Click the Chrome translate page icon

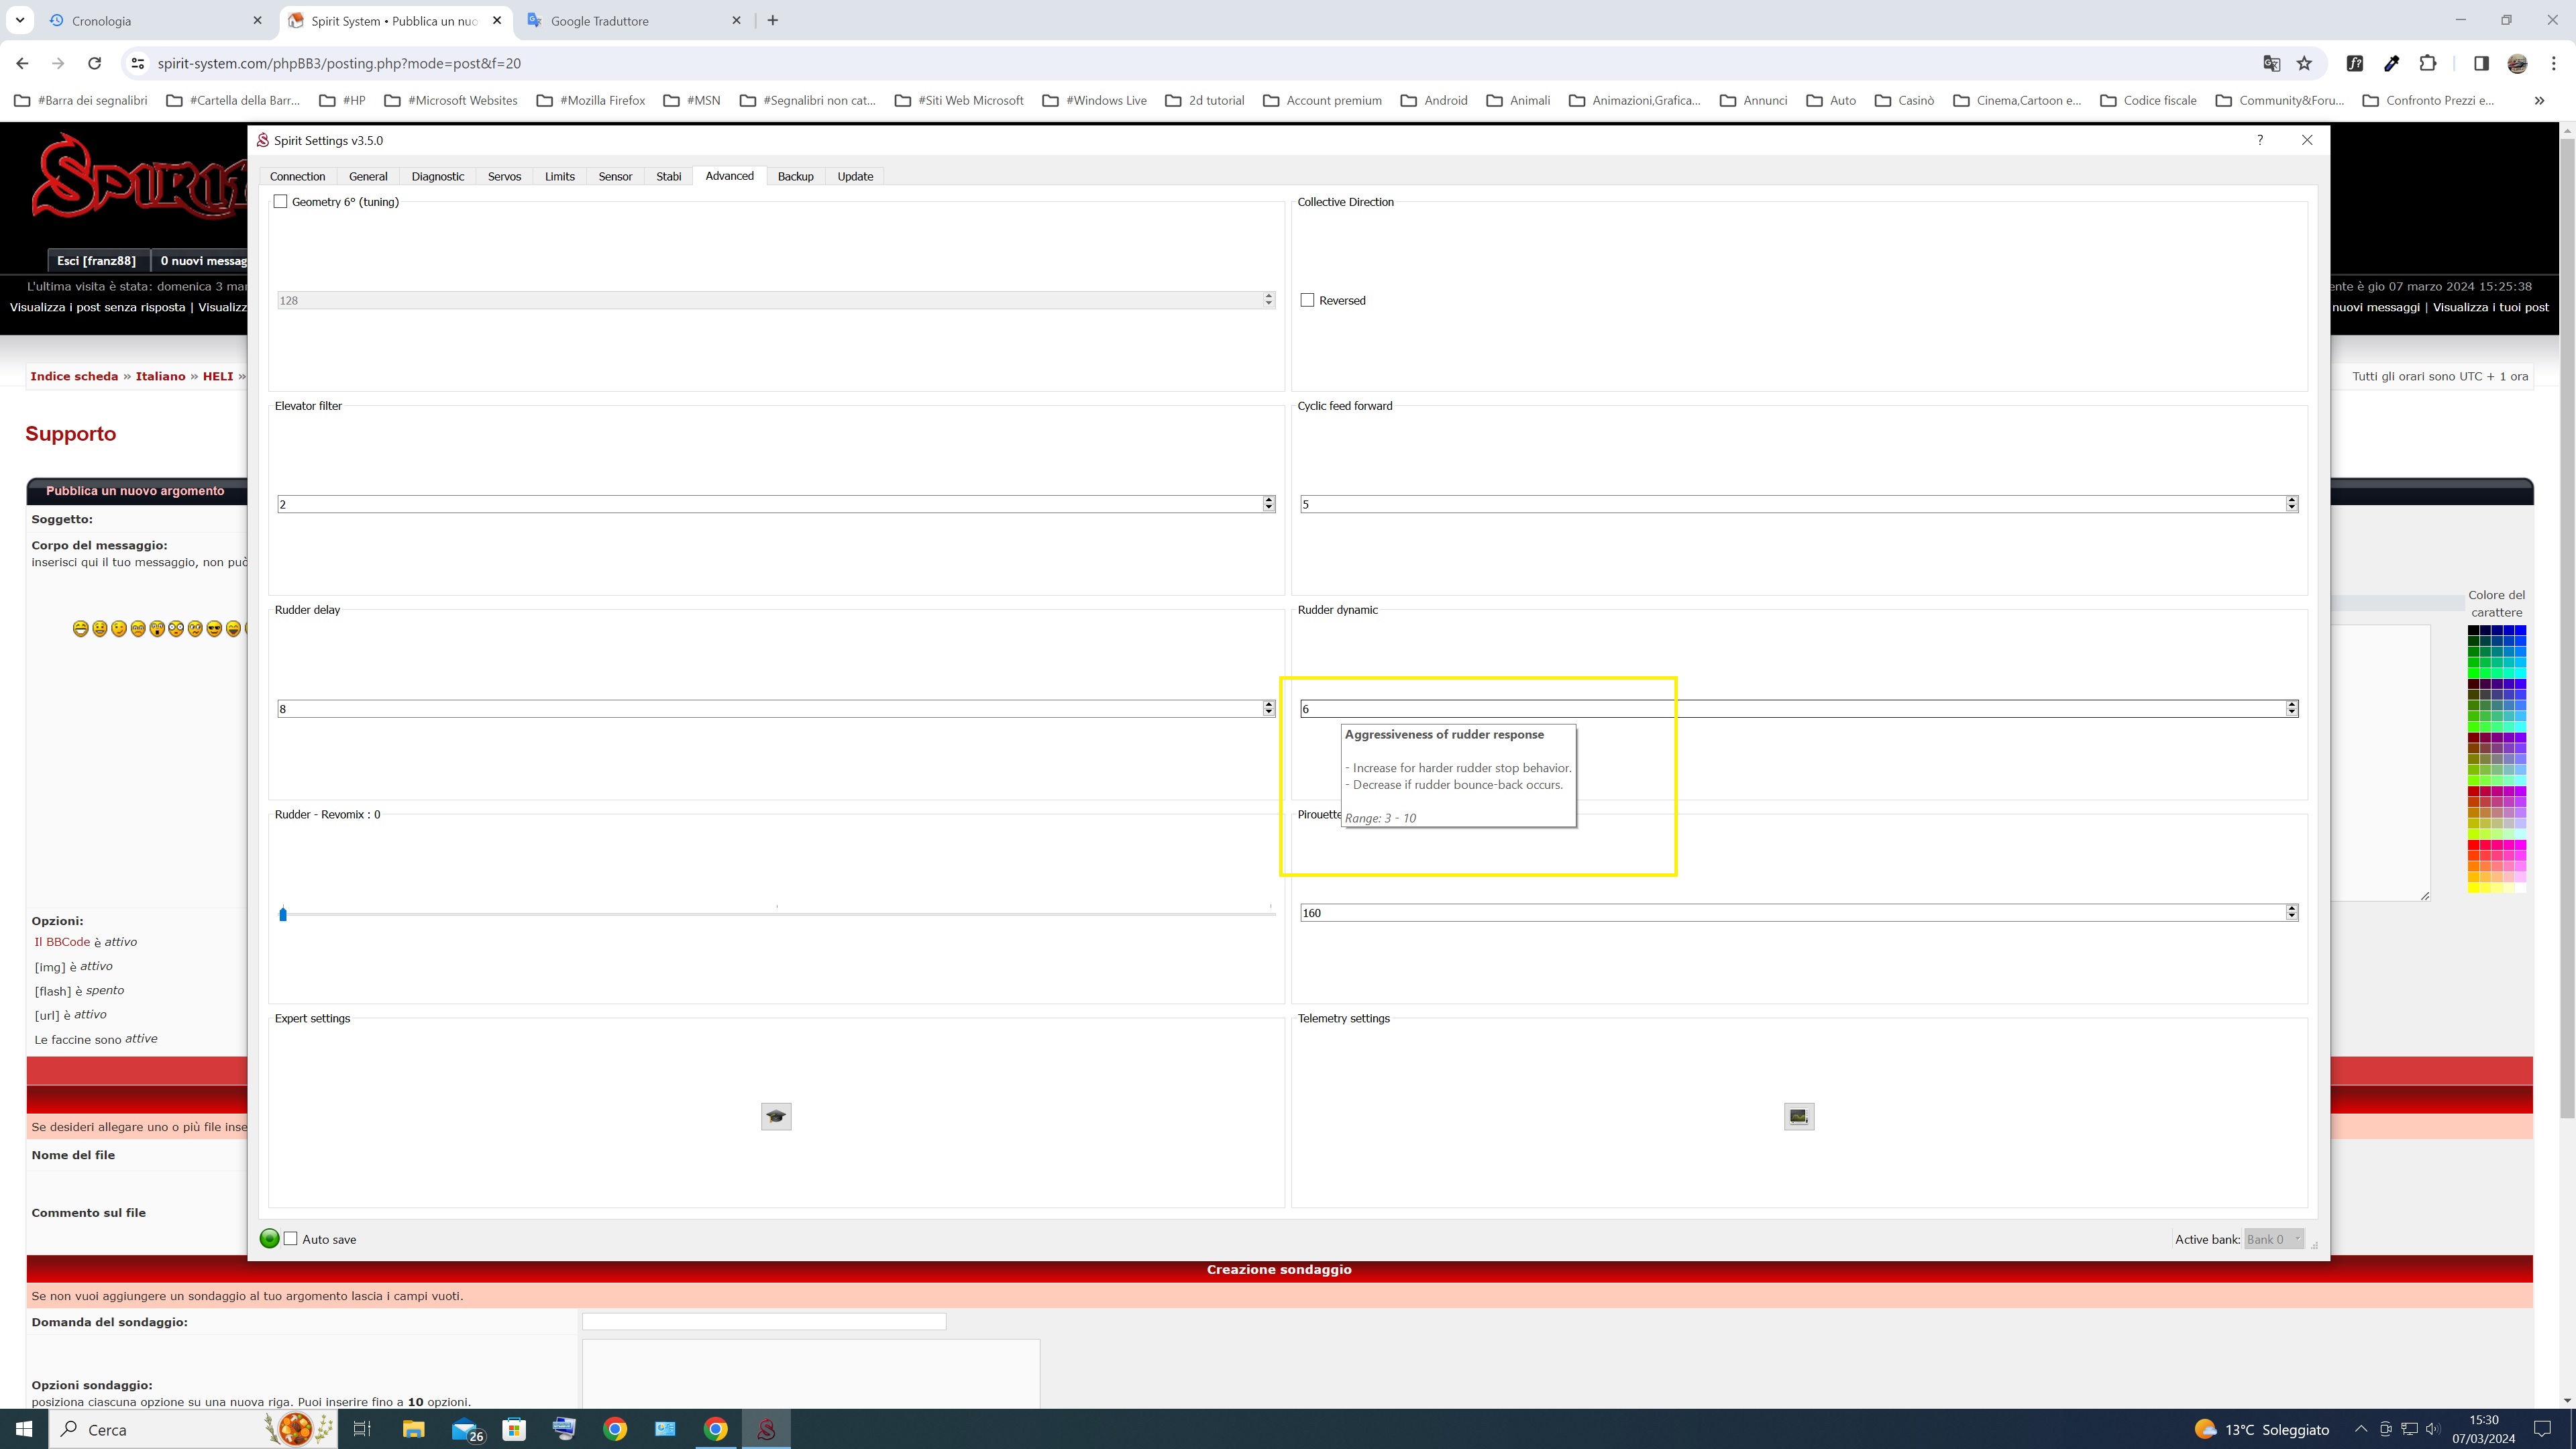(2271, 63)
